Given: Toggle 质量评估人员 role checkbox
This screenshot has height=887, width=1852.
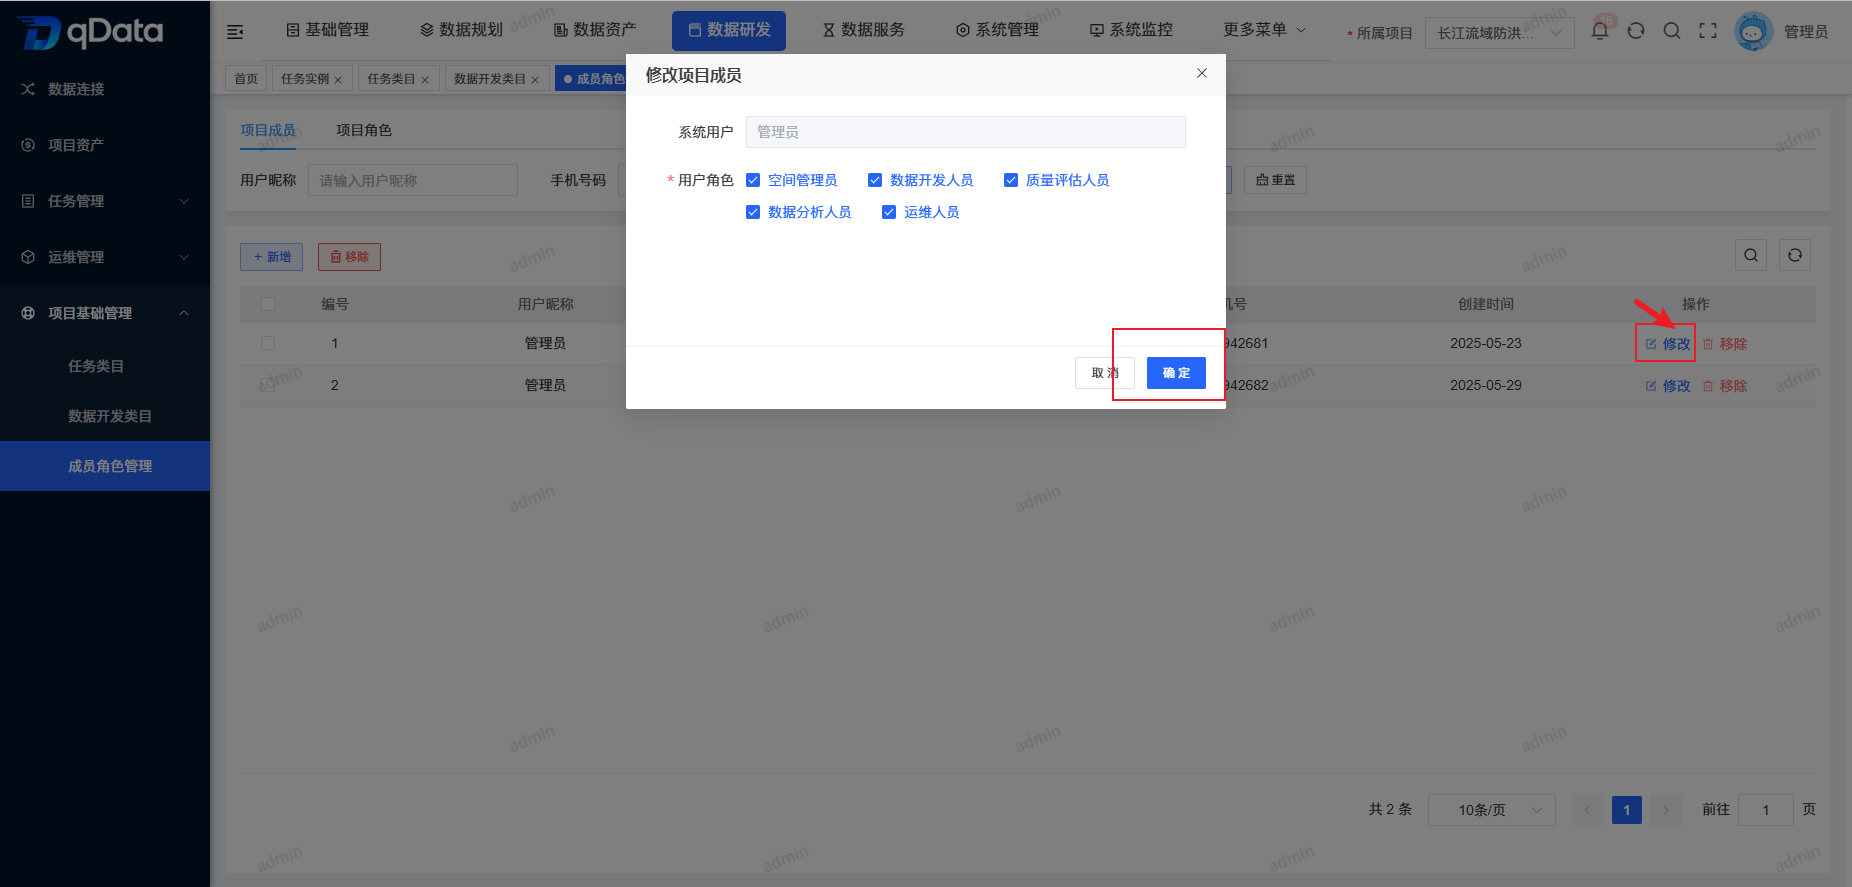Looking at the screenshot, I should tap(1011, 180).
